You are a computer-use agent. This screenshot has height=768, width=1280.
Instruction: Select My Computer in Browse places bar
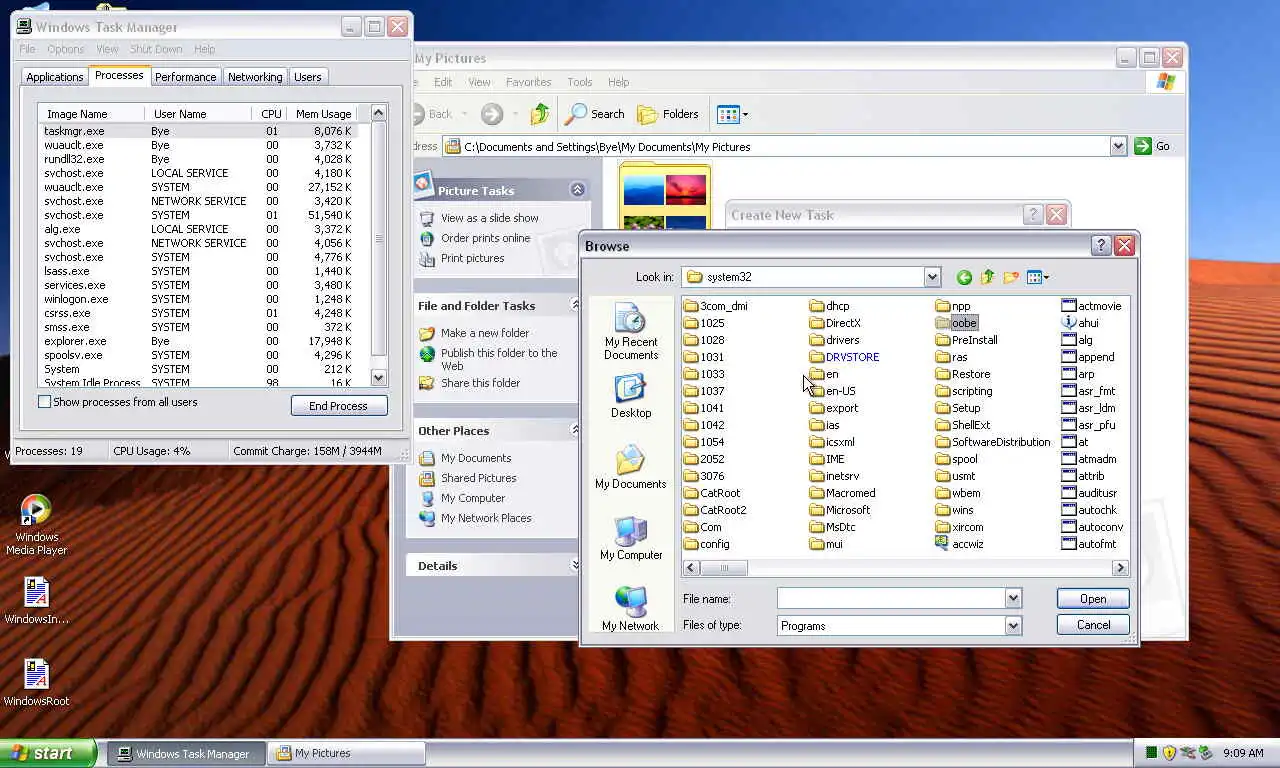tap(631, 538)
